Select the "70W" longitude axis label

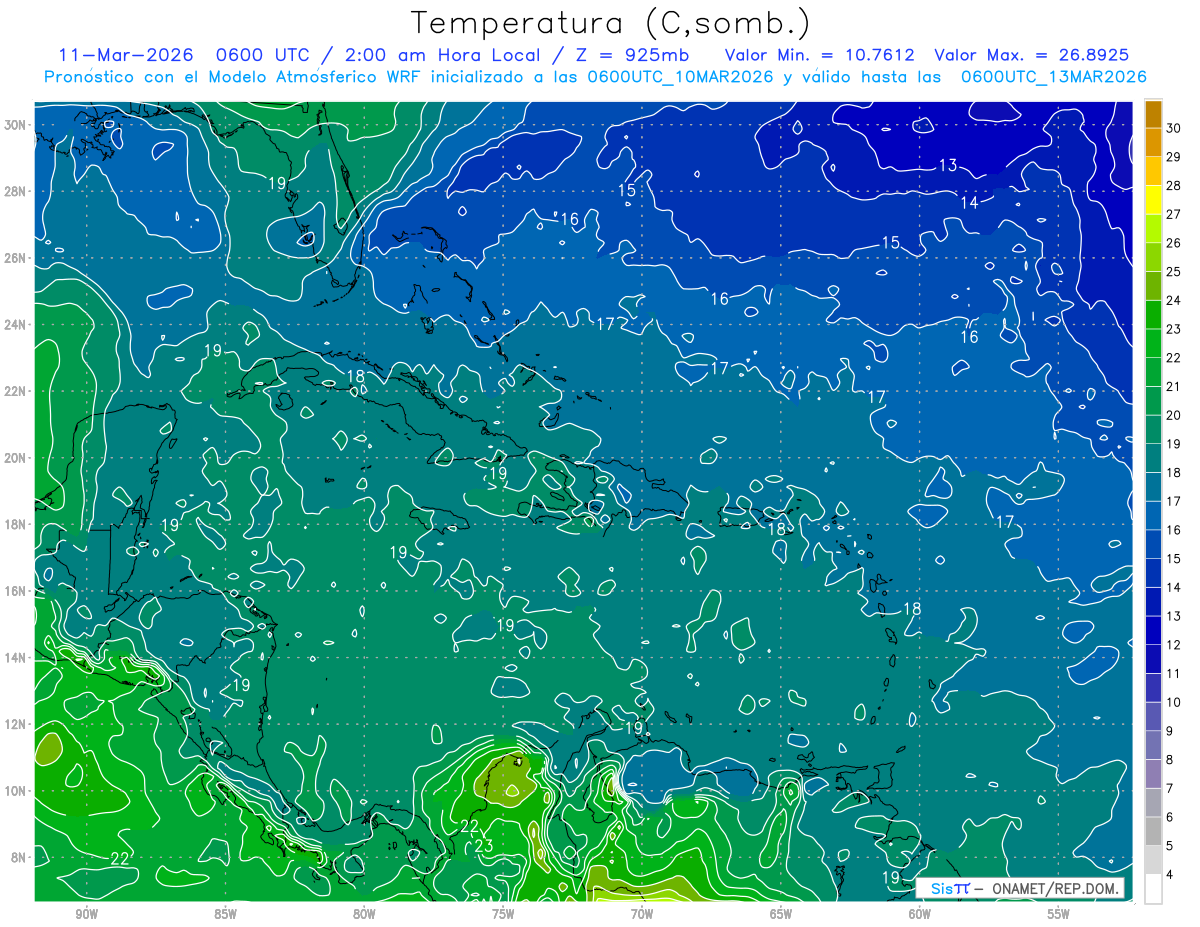pos(642,914)
